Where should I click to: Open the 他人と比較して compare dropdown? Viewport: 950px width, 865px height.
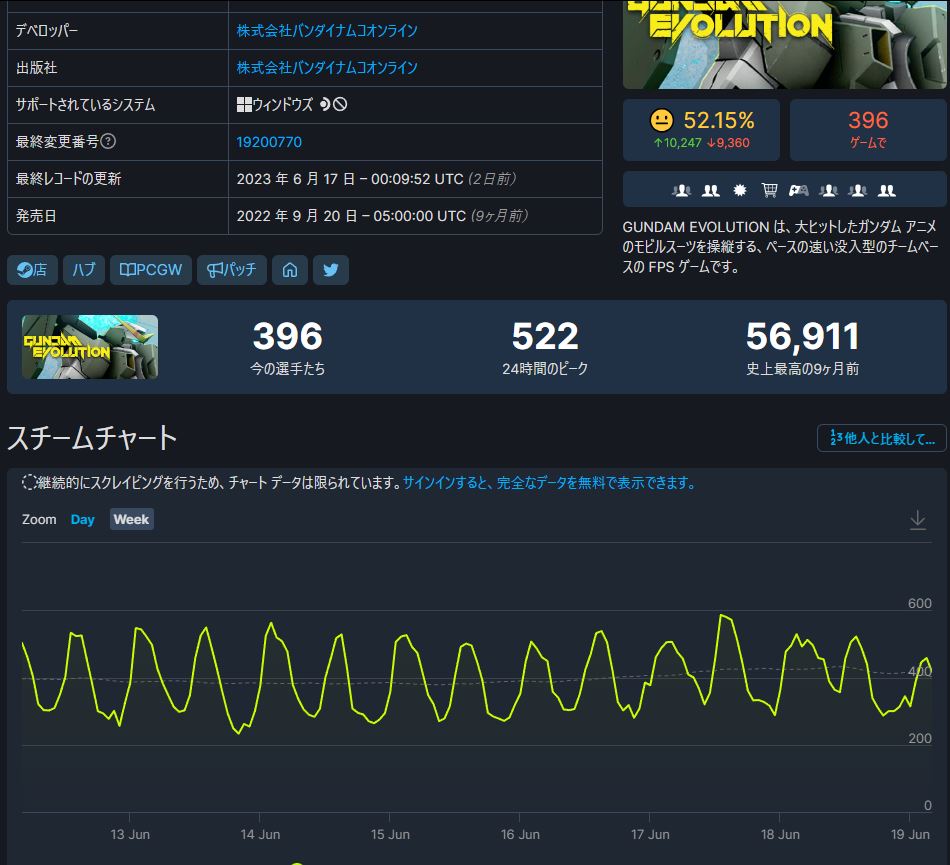point(881,438)
